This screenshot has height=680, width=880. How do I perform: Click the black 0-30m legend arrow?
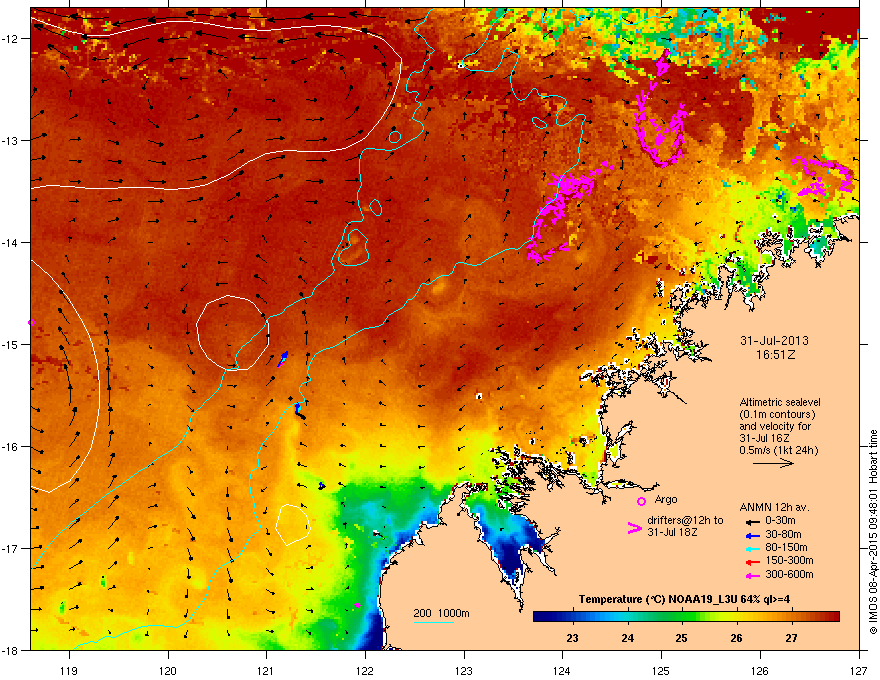(751, 521)
